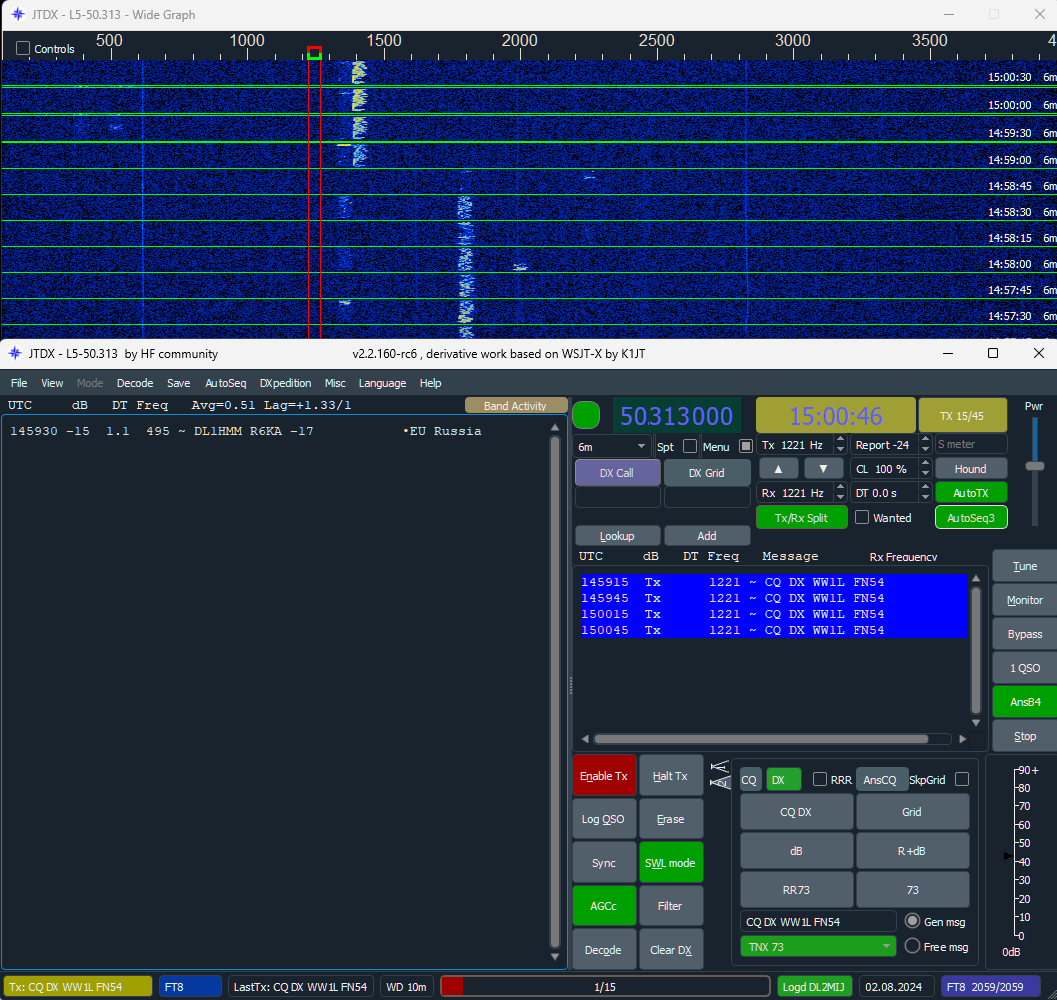Adjust the DT 0.0 s stepper
This screenshot has height=1000, width=1057.
point(925,493)
